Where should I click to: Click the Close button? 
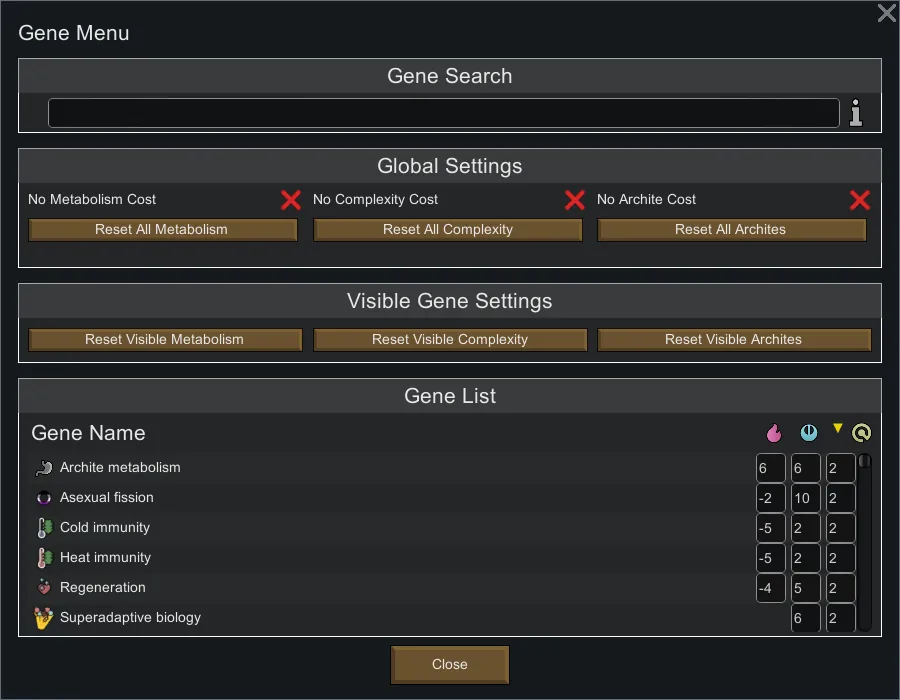click(x=450, y=664)
